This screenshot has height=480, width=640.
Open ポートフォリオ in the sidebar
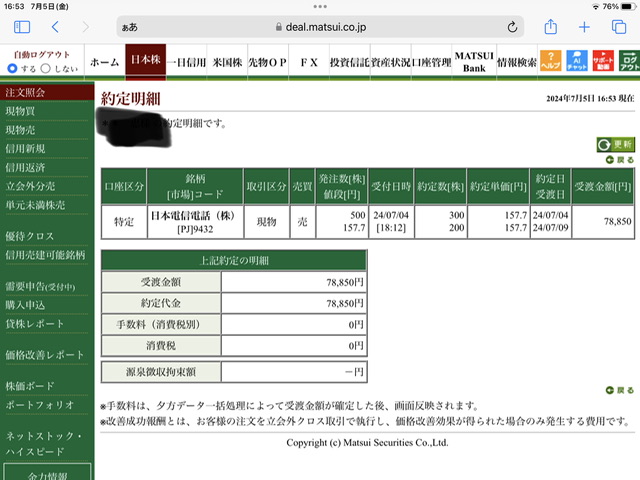[x=40, y=404]
